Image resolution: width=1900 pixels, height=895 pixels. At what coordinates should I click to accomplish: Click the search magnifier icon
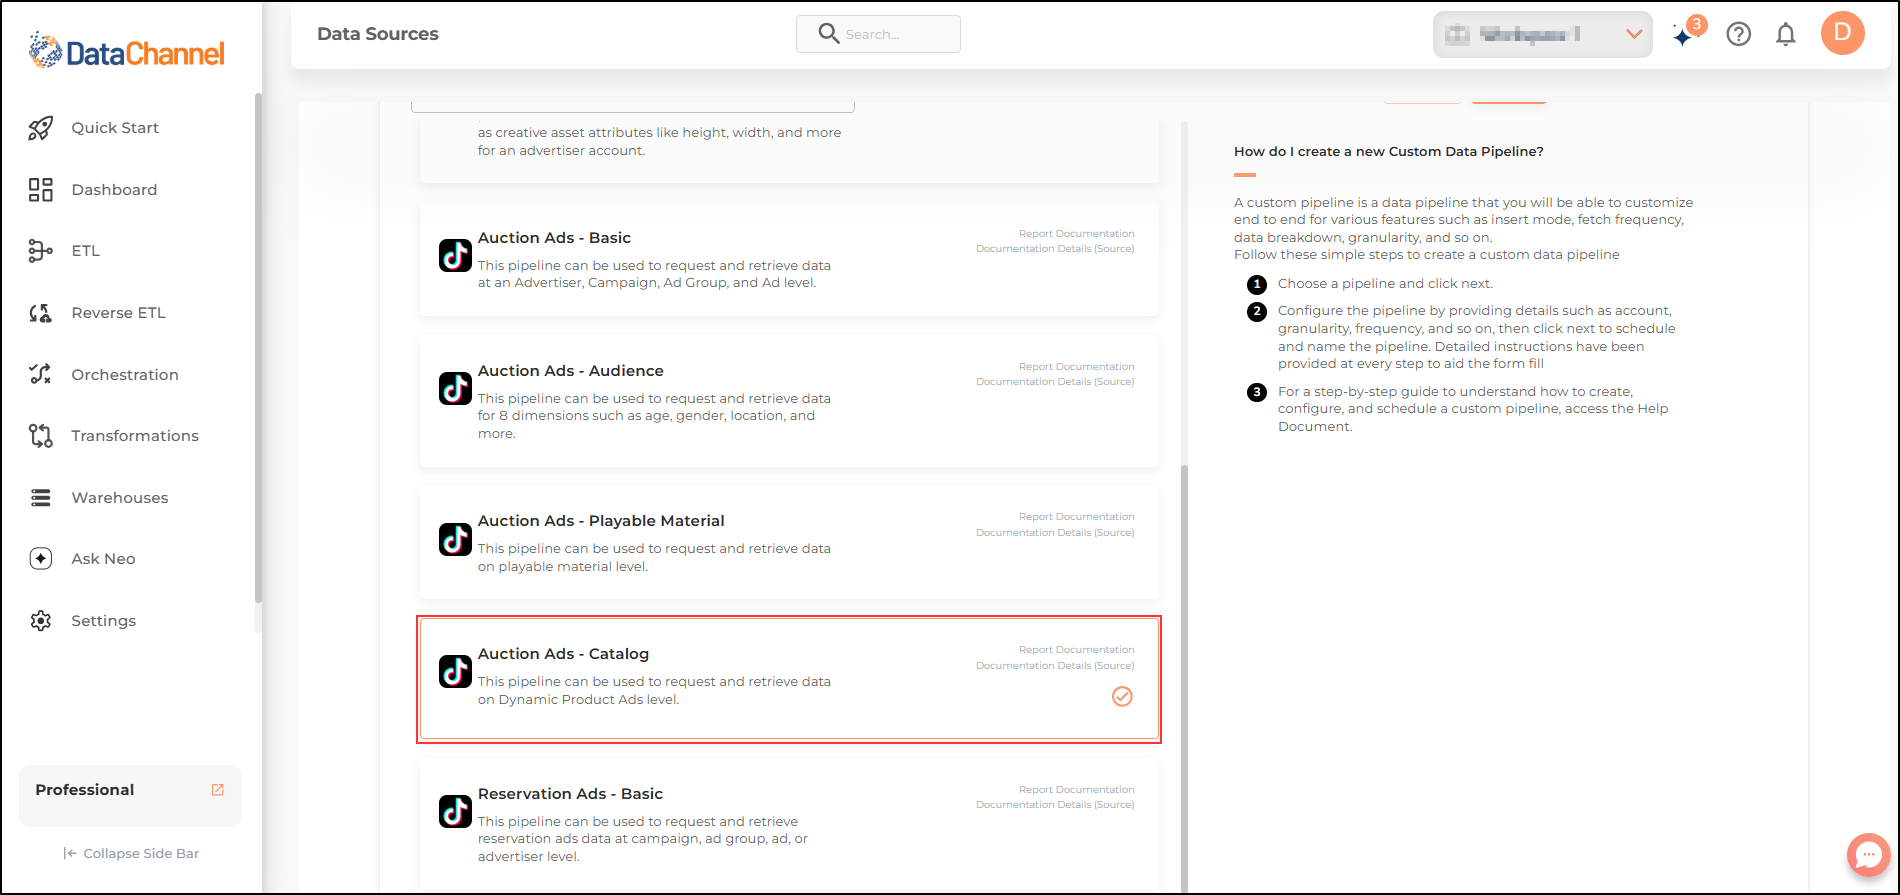(828, 34)
